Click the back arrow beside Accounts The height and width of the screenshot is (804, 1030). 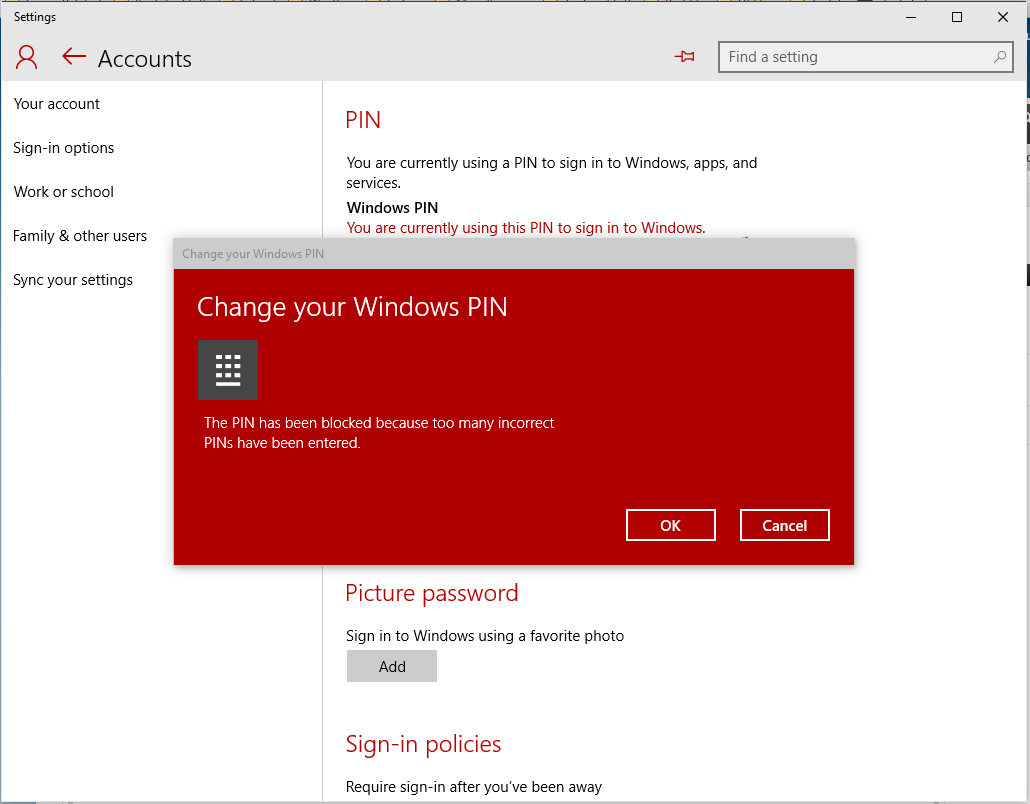[x=74, y=57]
